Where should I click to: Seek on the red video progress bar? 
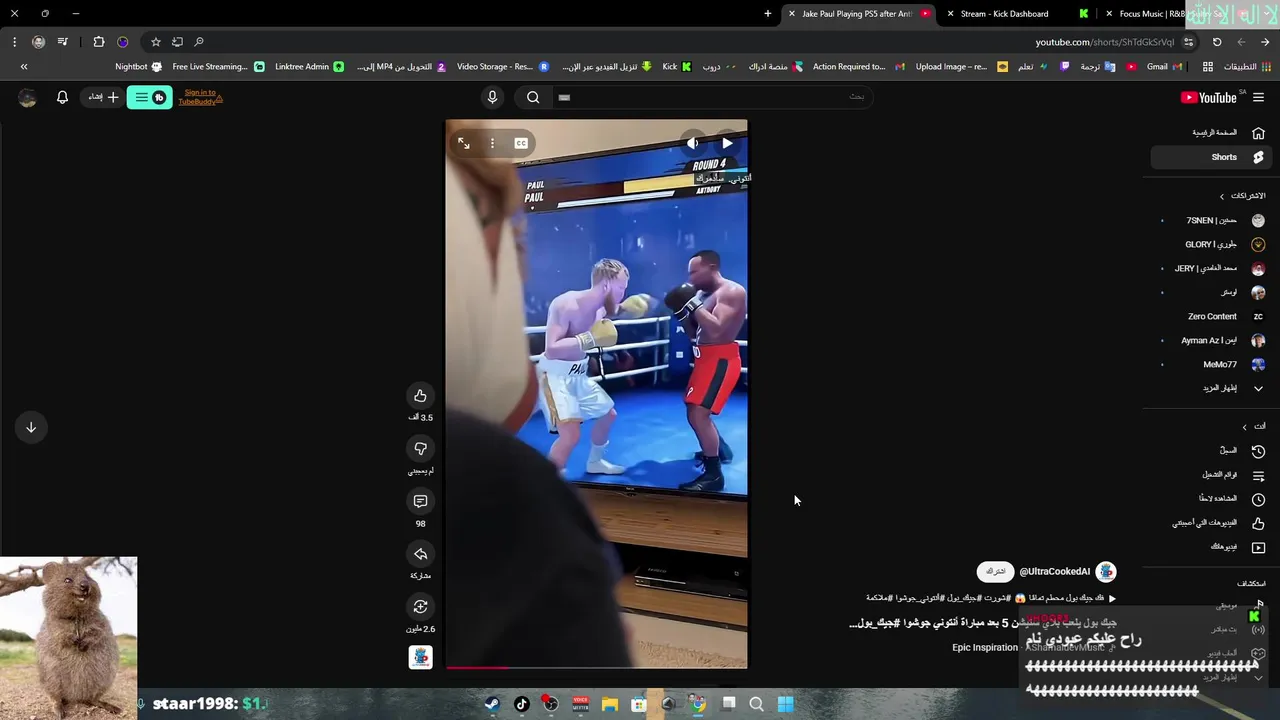click(x=596, y=667)
